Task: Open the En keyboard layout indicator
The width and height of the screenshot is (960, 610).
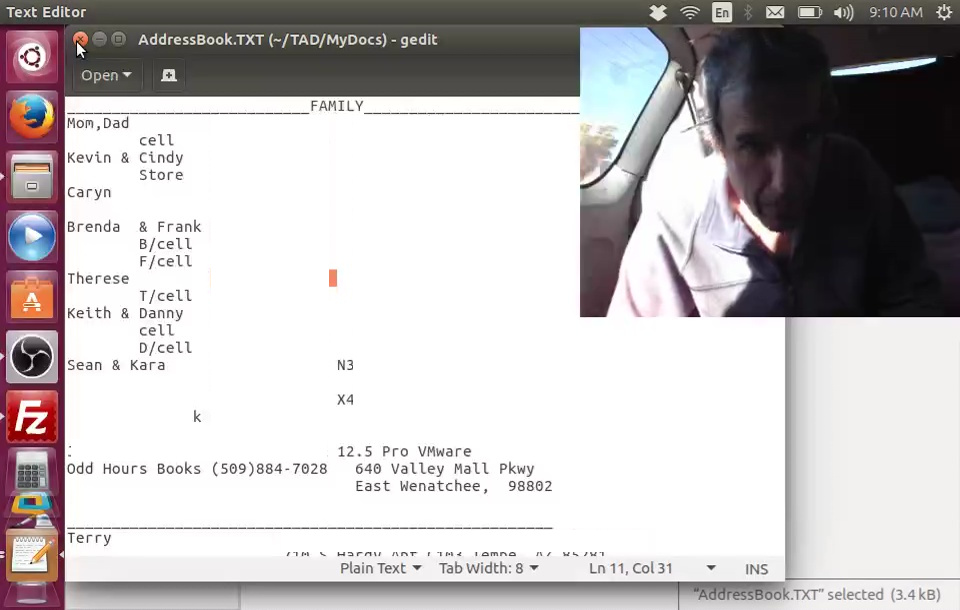Action: tap(722, 12)
